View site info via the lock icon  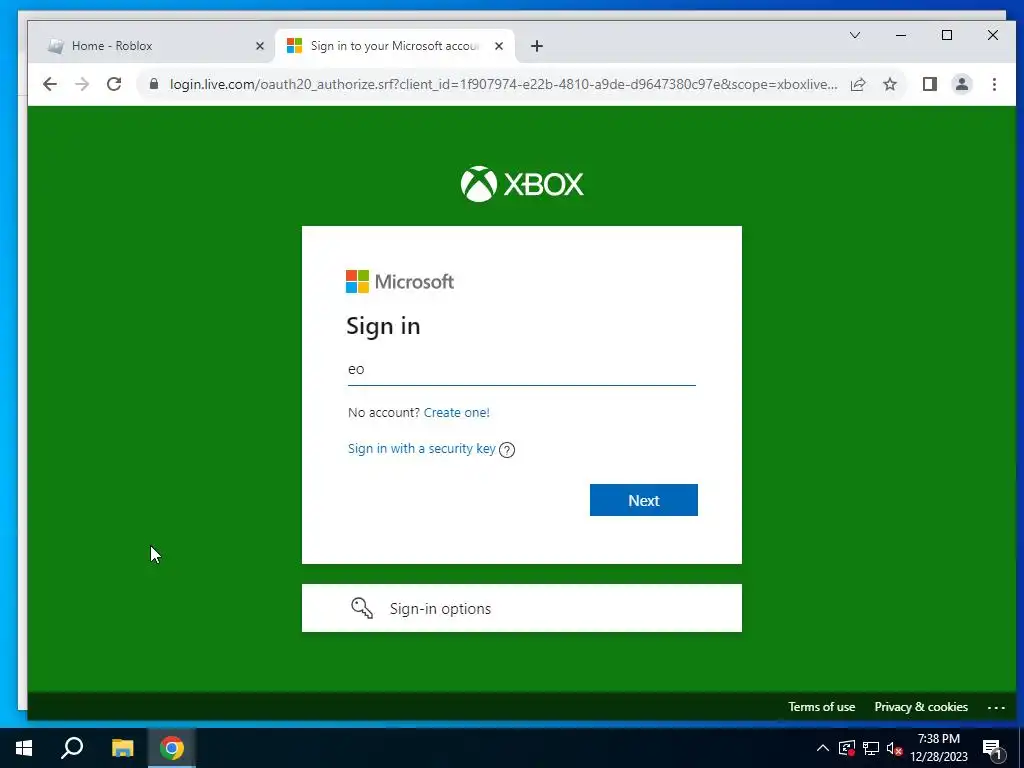pyautogui.click(x=154, y=84)
